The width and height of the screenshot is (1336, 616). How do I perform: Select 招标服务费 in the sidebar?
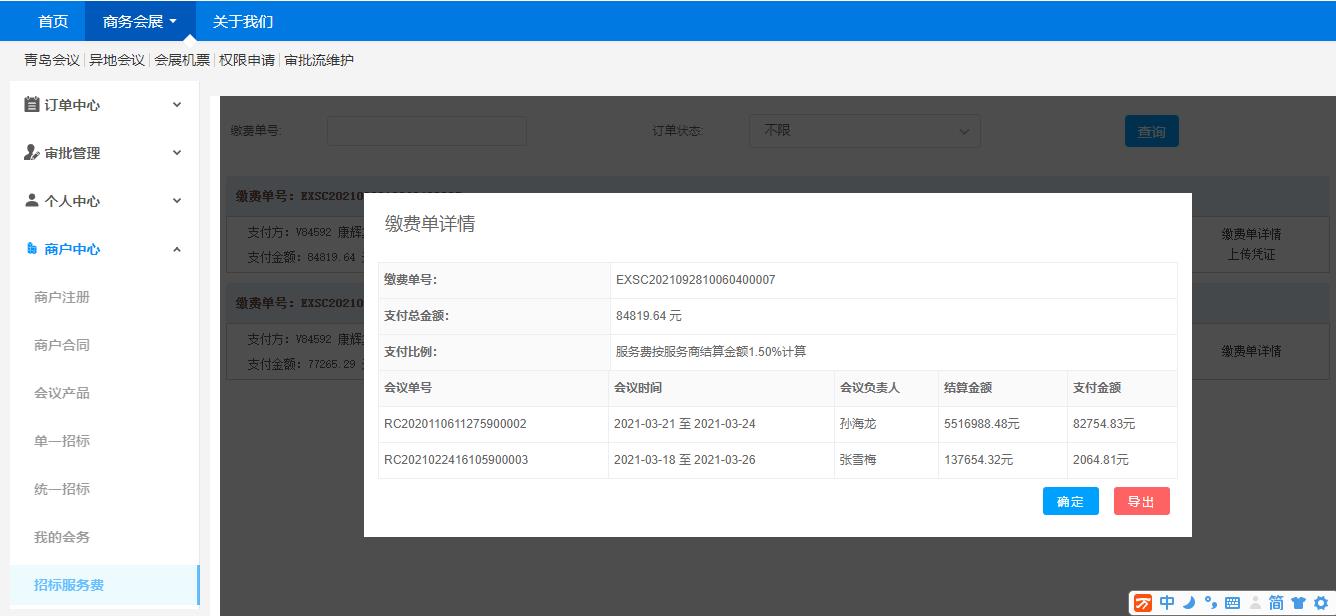pyautogui.click(x=69, y=585)
